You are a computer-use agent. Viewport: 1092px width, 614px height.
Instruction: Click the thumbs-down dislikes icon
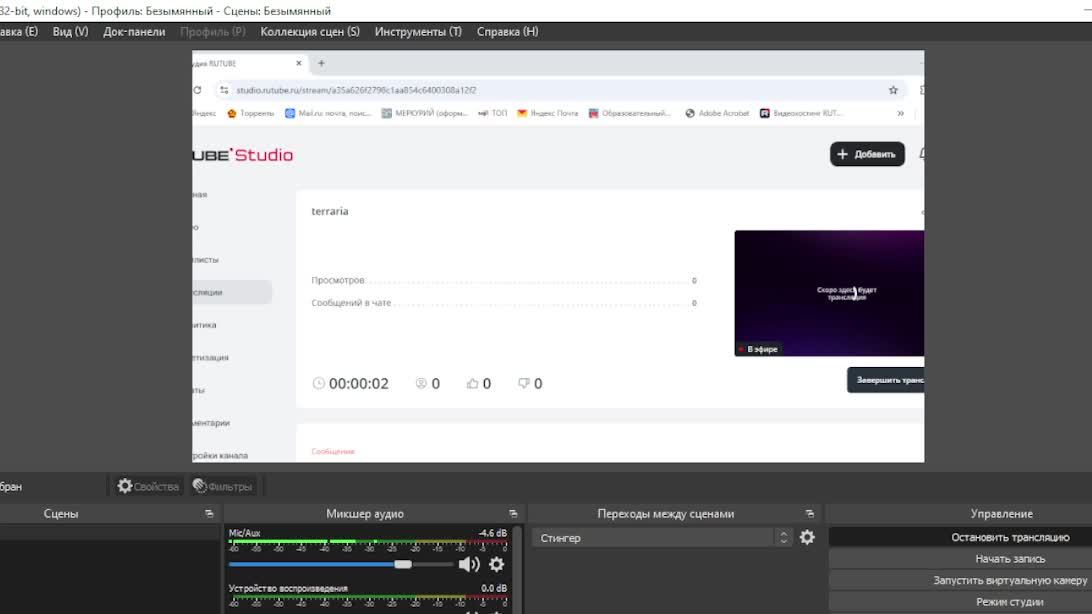524,384
